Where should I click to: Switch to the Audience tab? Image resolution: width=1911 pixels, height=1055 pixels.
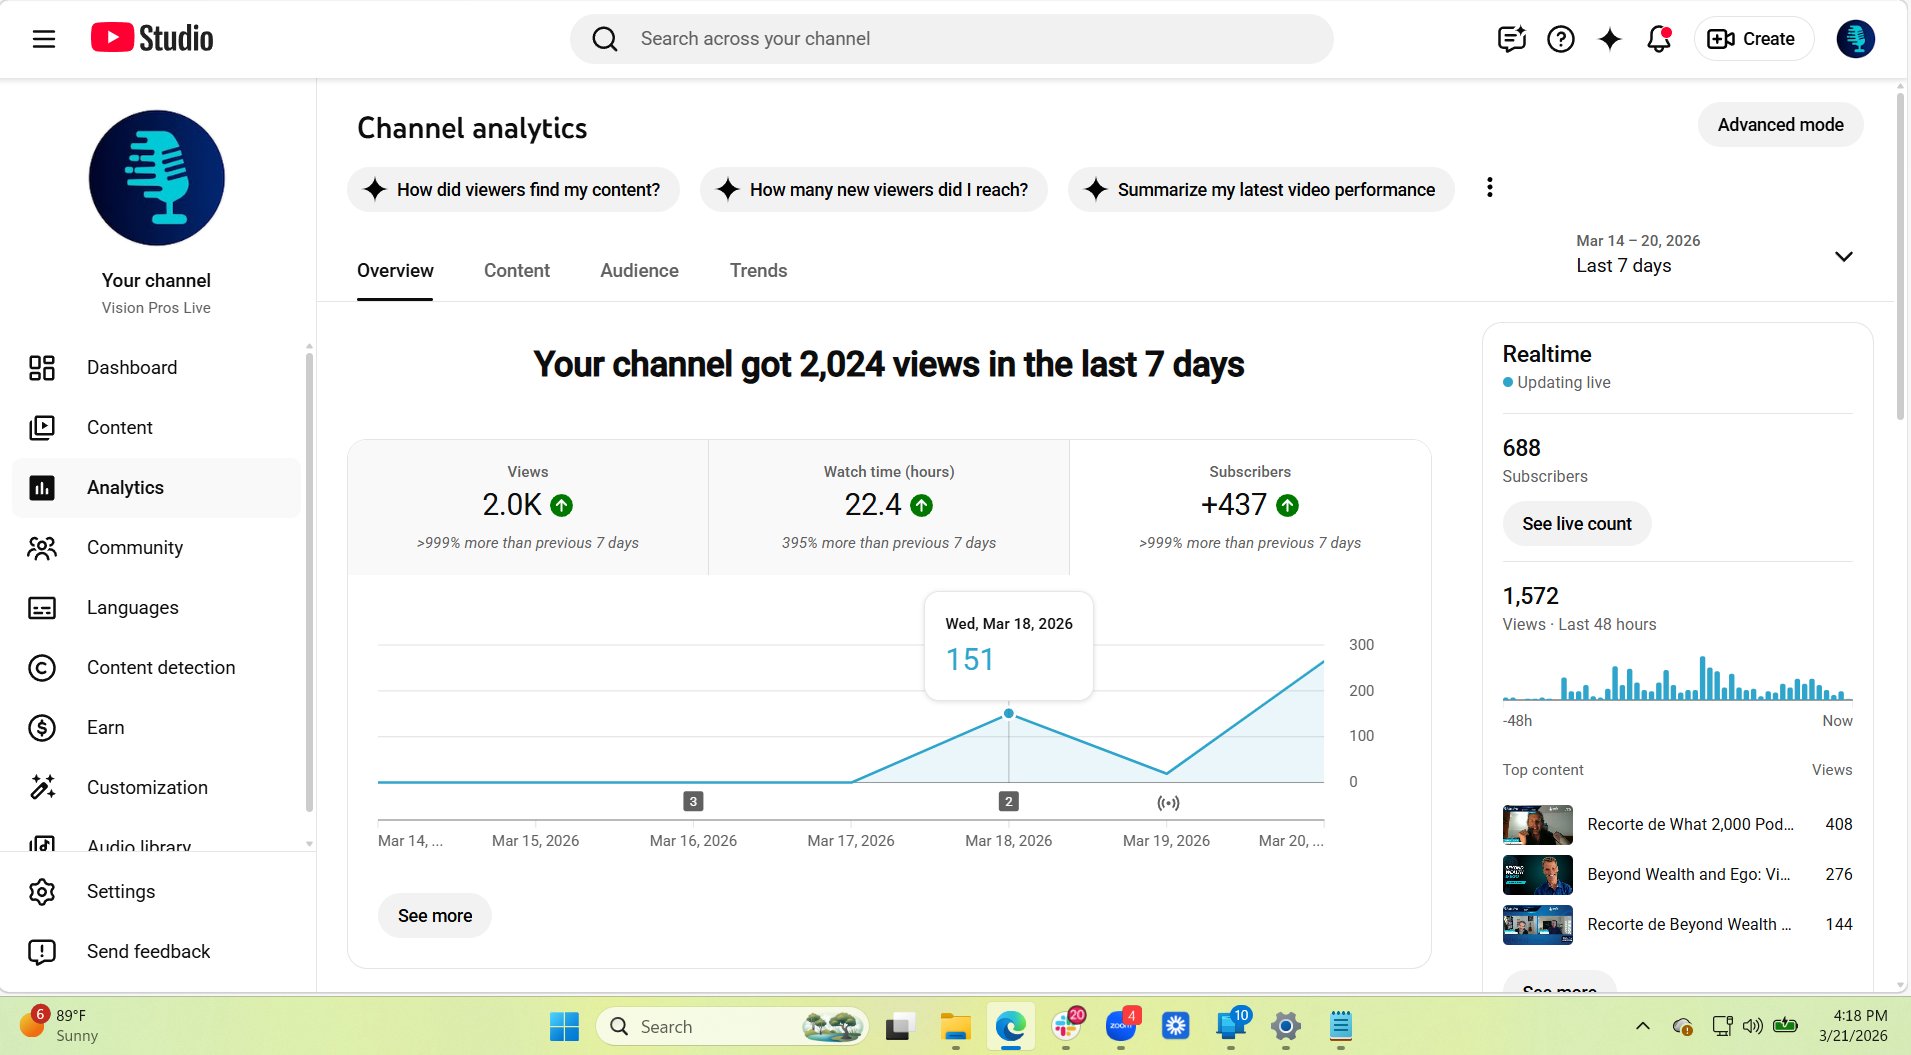click(x=639, y=270)
